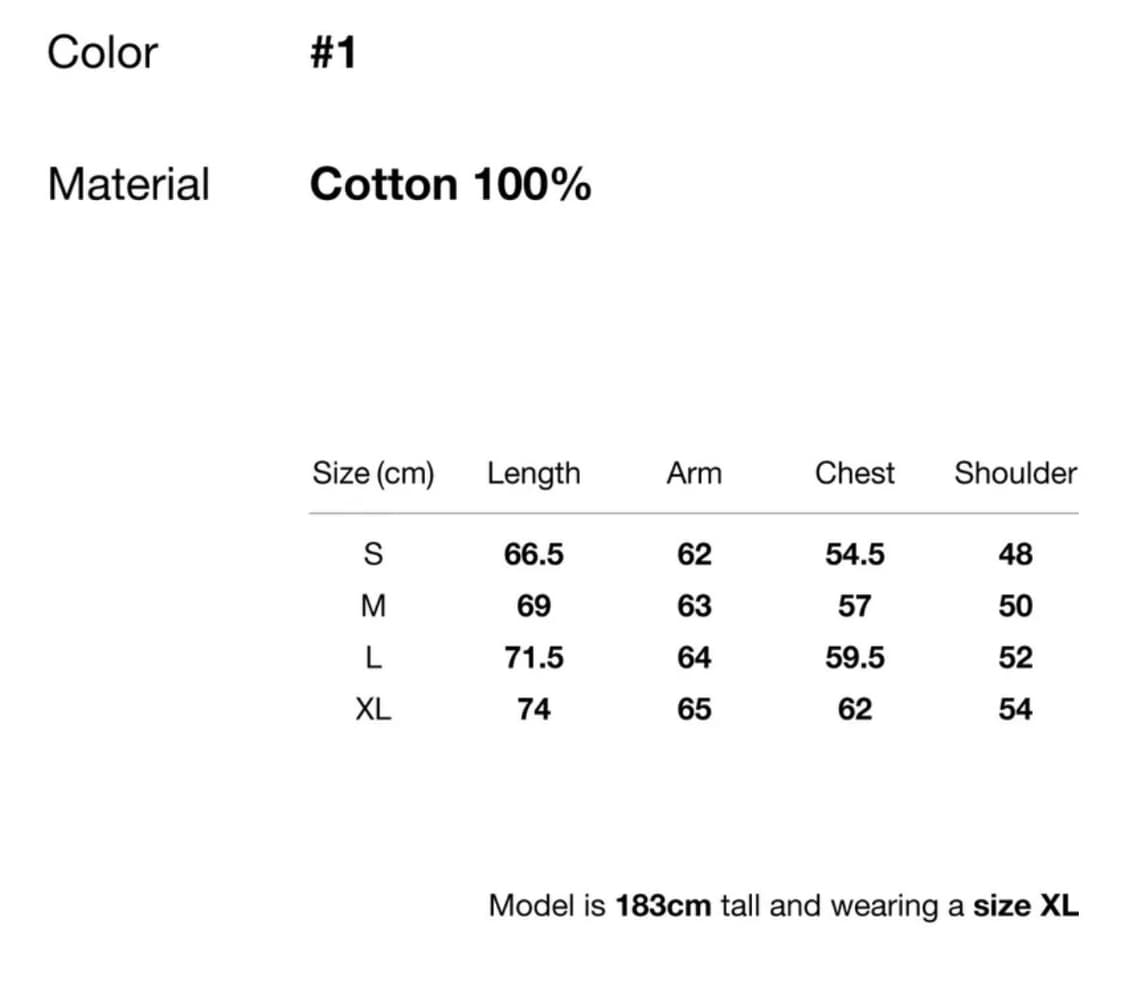The image size is (1125, 987).
Task: Click the bold size XL model text
Action: [x=1026, y=906]
